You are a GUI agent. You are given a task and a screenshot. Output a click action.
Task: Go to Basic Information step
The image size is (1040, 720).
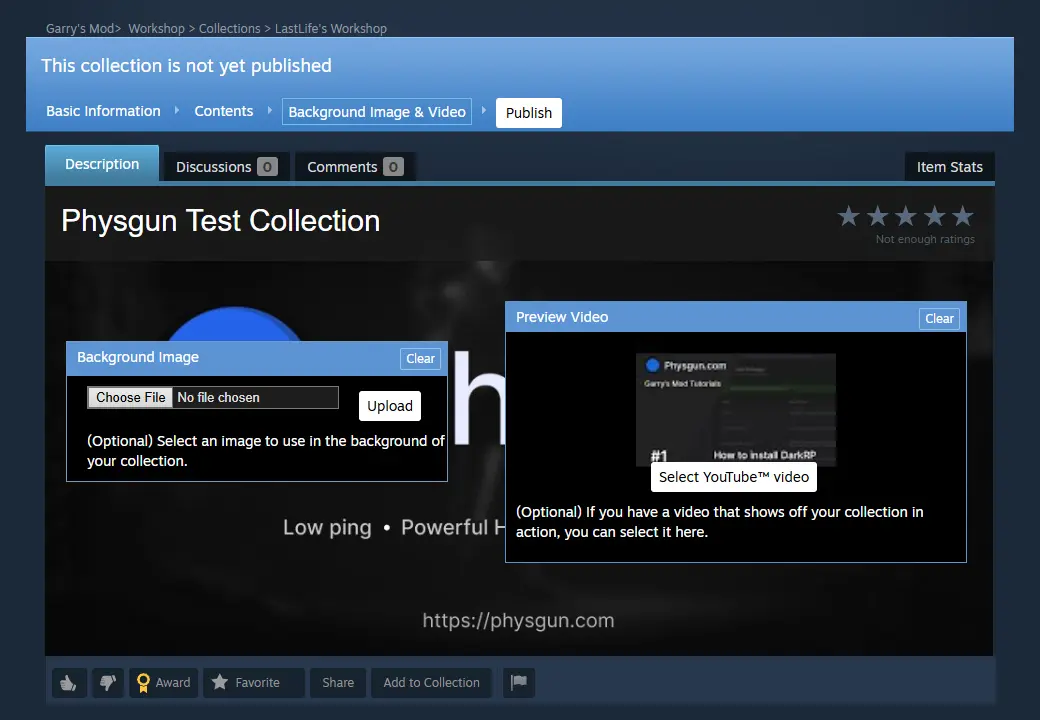point(103,111)
